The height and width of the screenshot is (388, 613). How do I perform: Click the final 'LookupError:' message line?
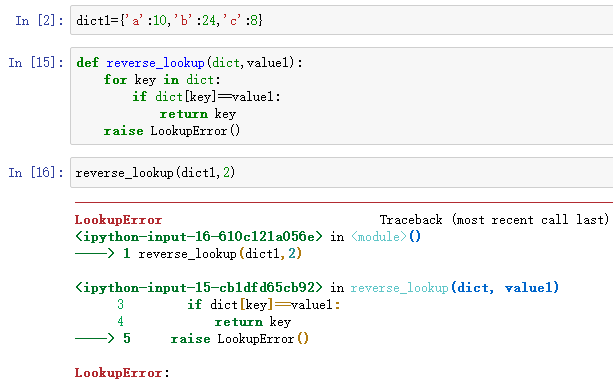pos(122,373)
